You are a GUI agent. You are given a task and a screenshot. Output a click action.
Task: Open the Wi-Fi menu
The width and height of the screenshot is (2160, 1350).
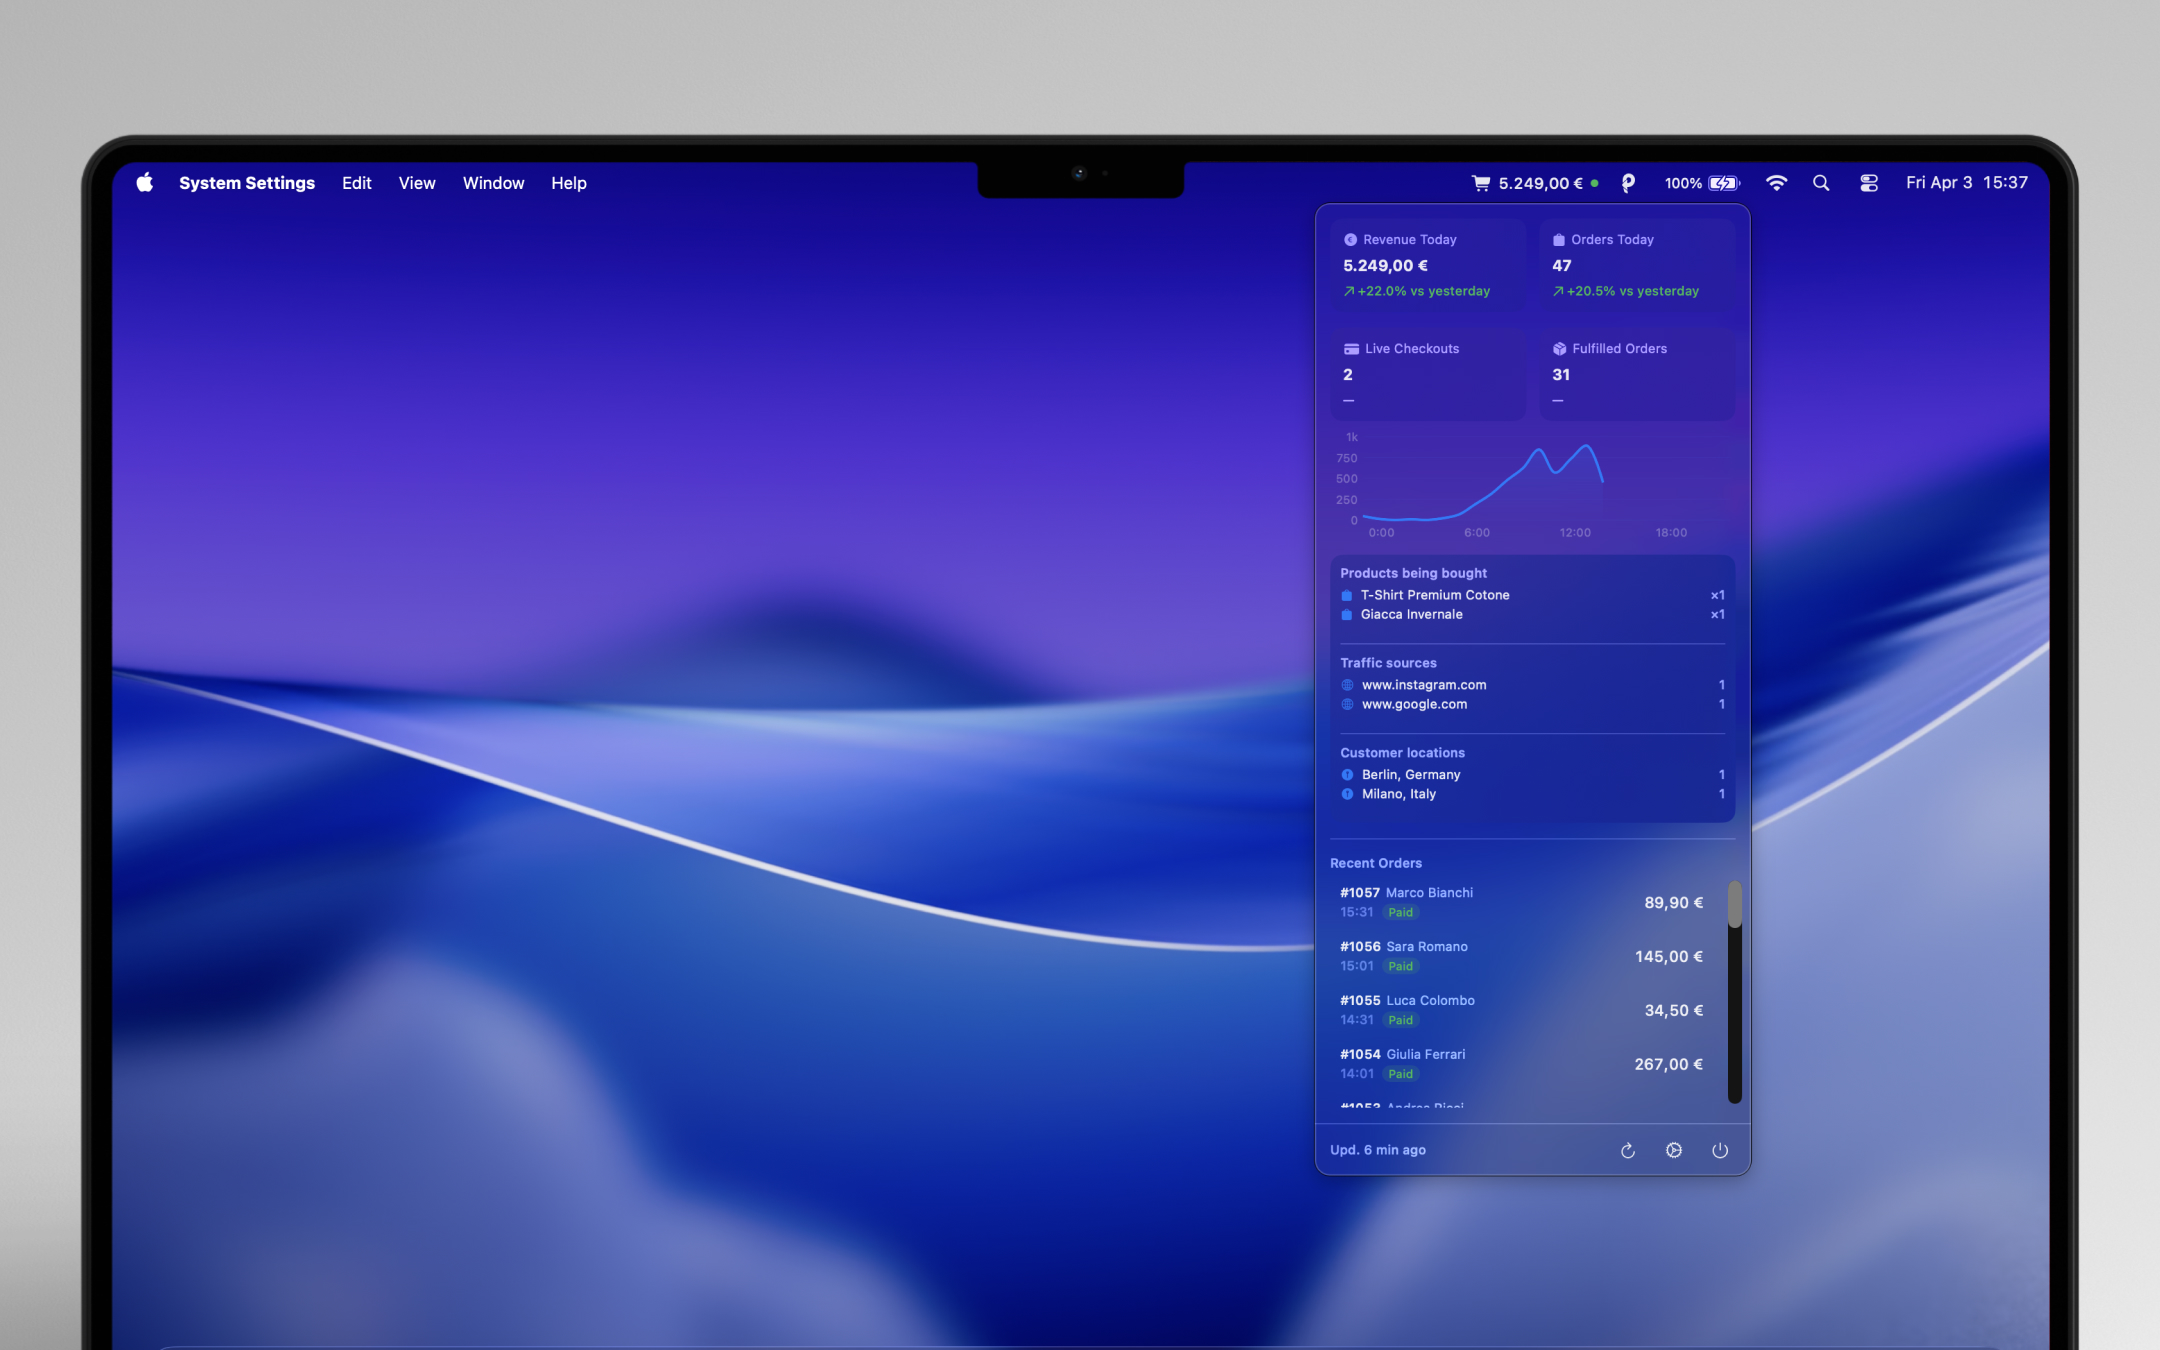point(1776,183)
